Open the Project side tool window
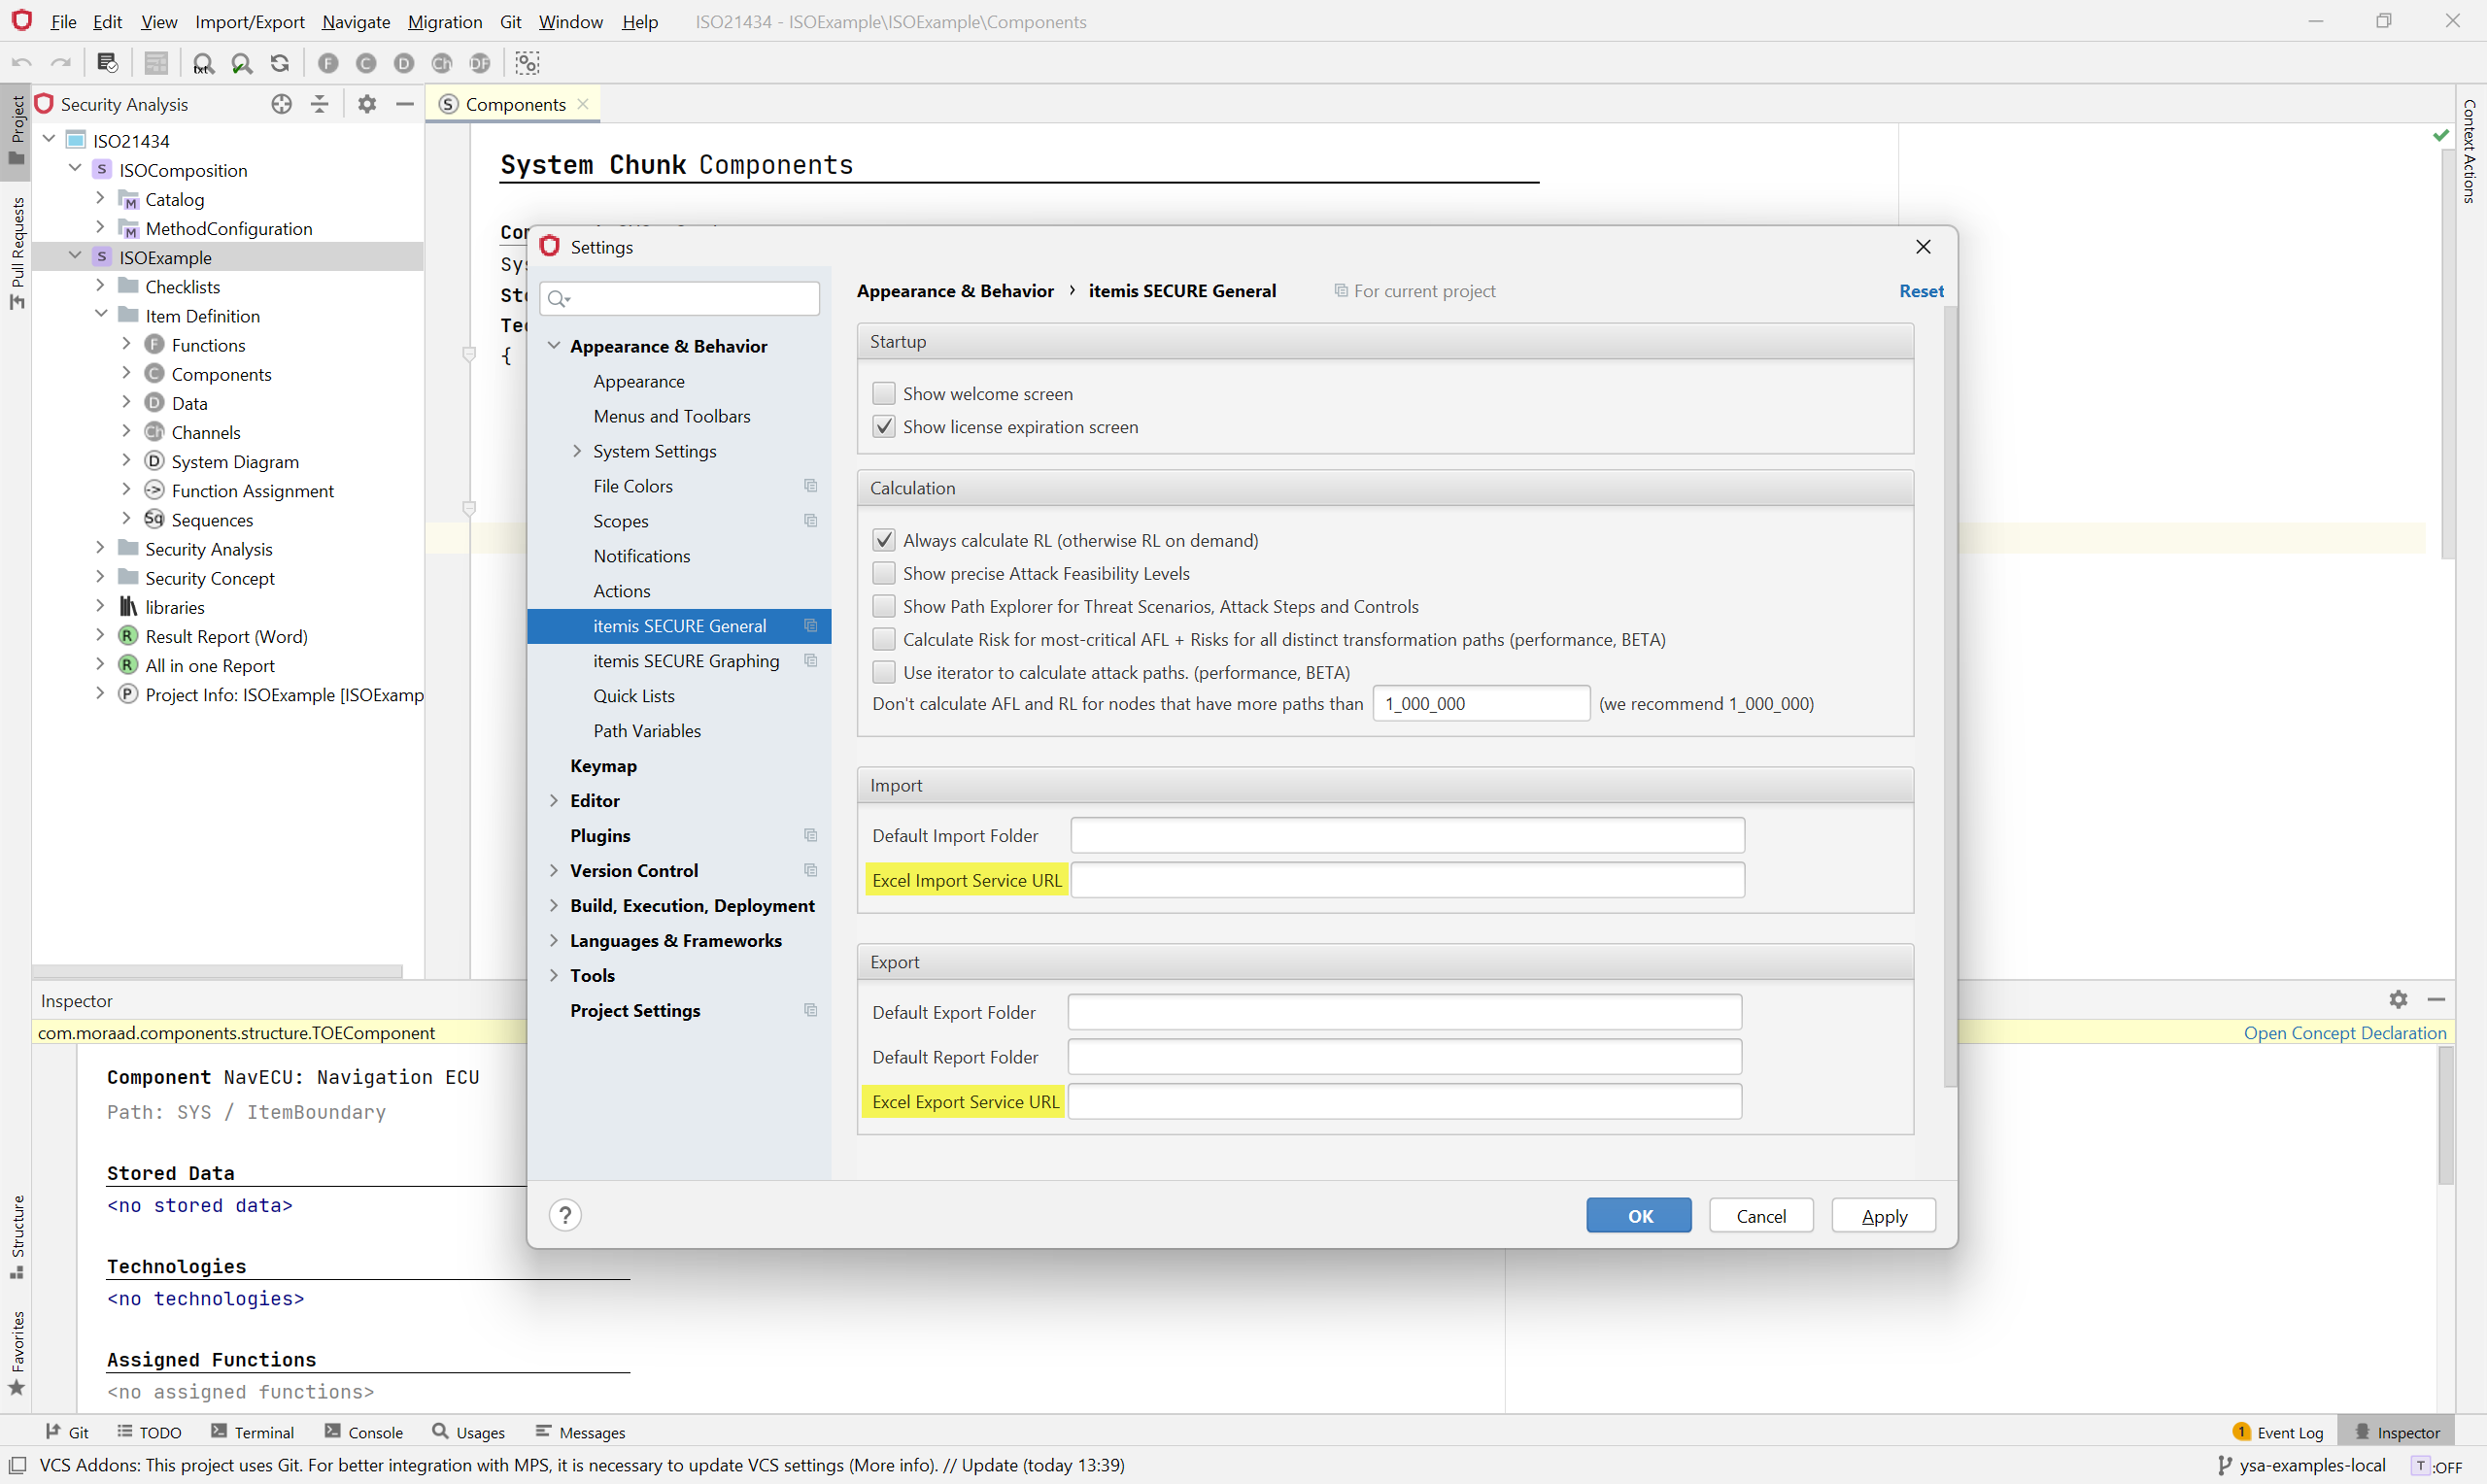The width and height of the screenshot is (2487, 1484). (16, 131)
